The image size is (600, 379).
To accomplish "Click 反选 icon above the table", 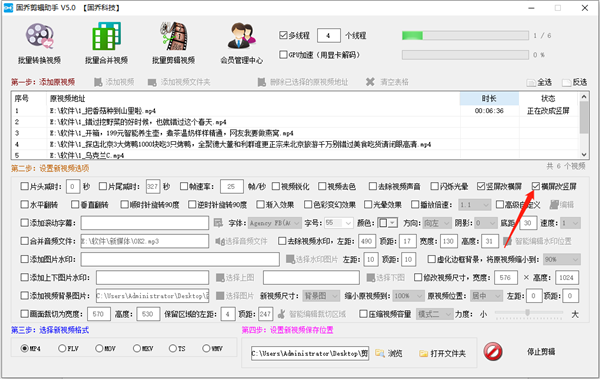I will click(x=566, y=82).
